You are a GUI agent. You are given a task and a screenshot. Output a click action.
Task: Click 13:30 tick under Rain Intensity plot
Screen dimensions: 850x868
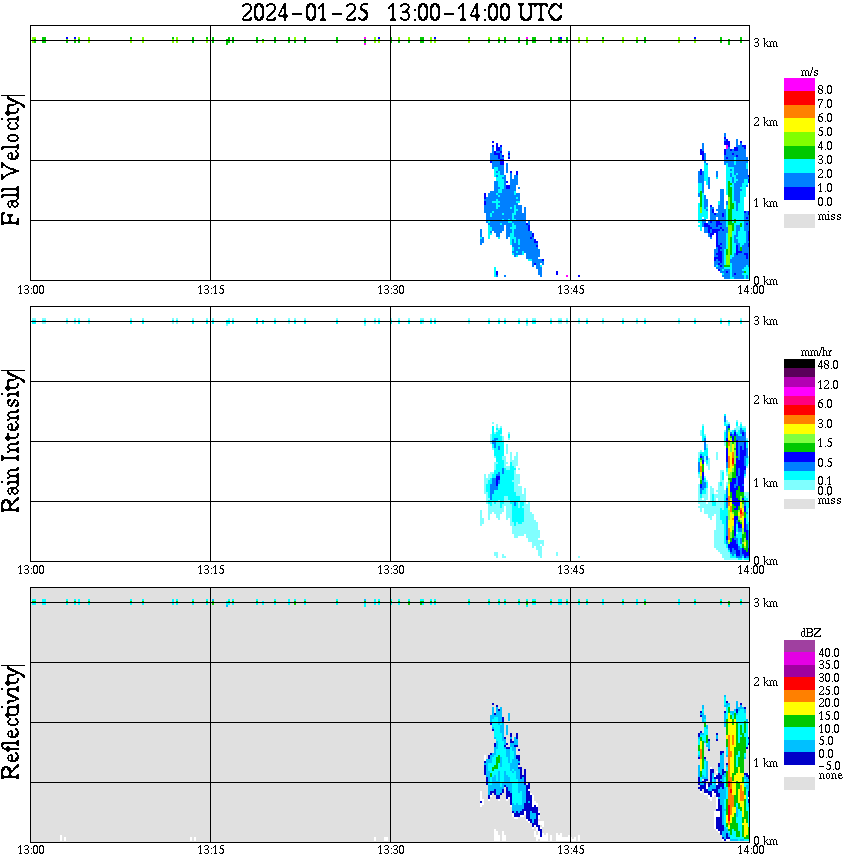click(x=390, y=570)
